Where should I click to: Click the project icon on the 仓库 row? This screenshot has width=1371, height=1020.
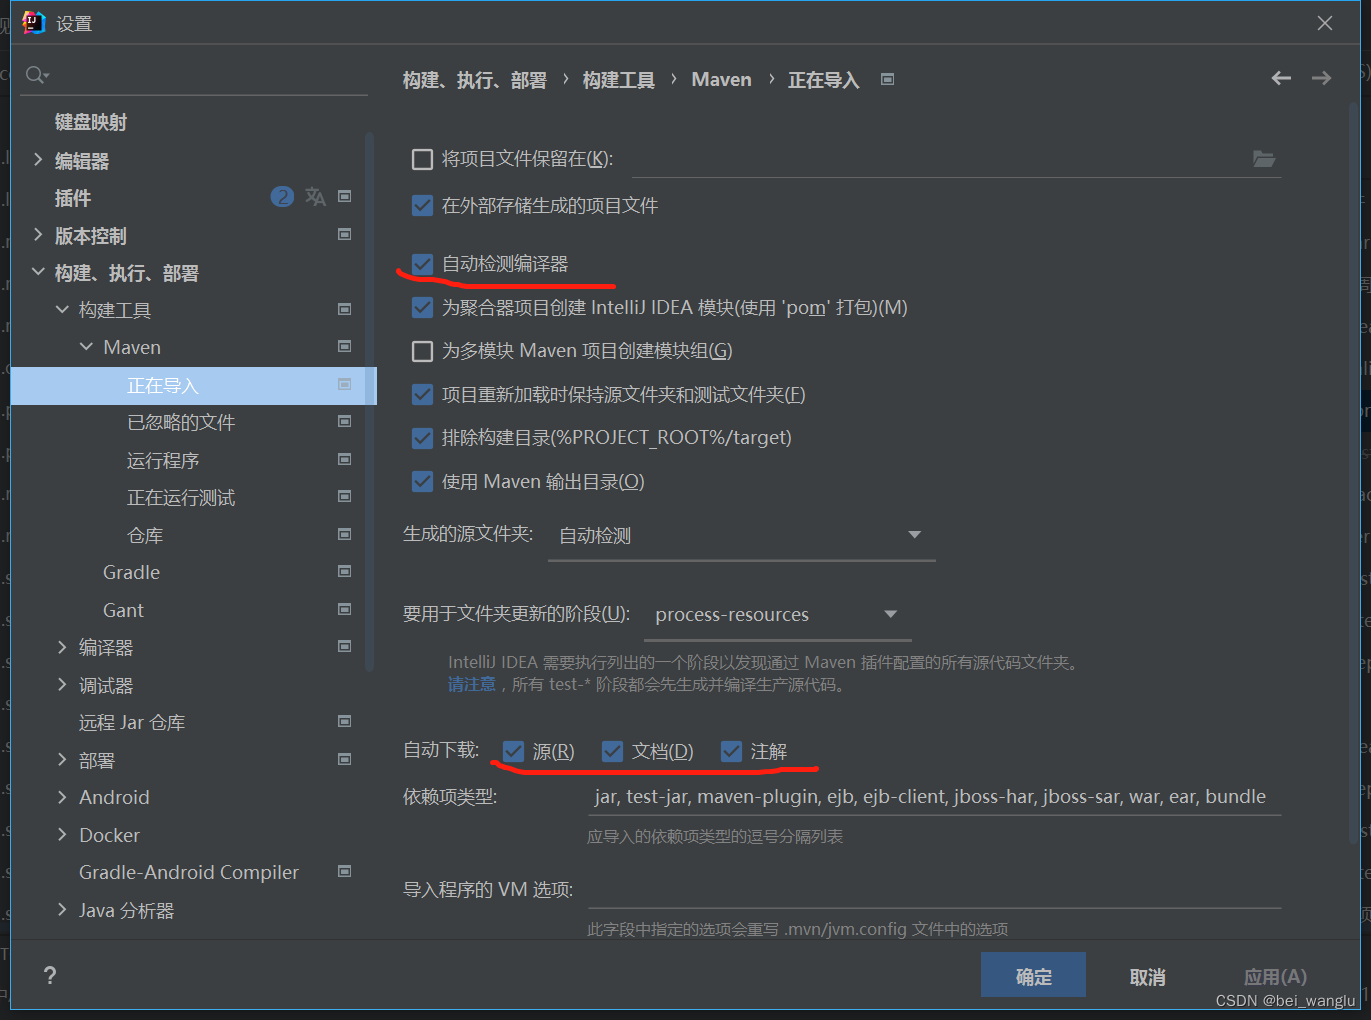click(x=345, y=535)
